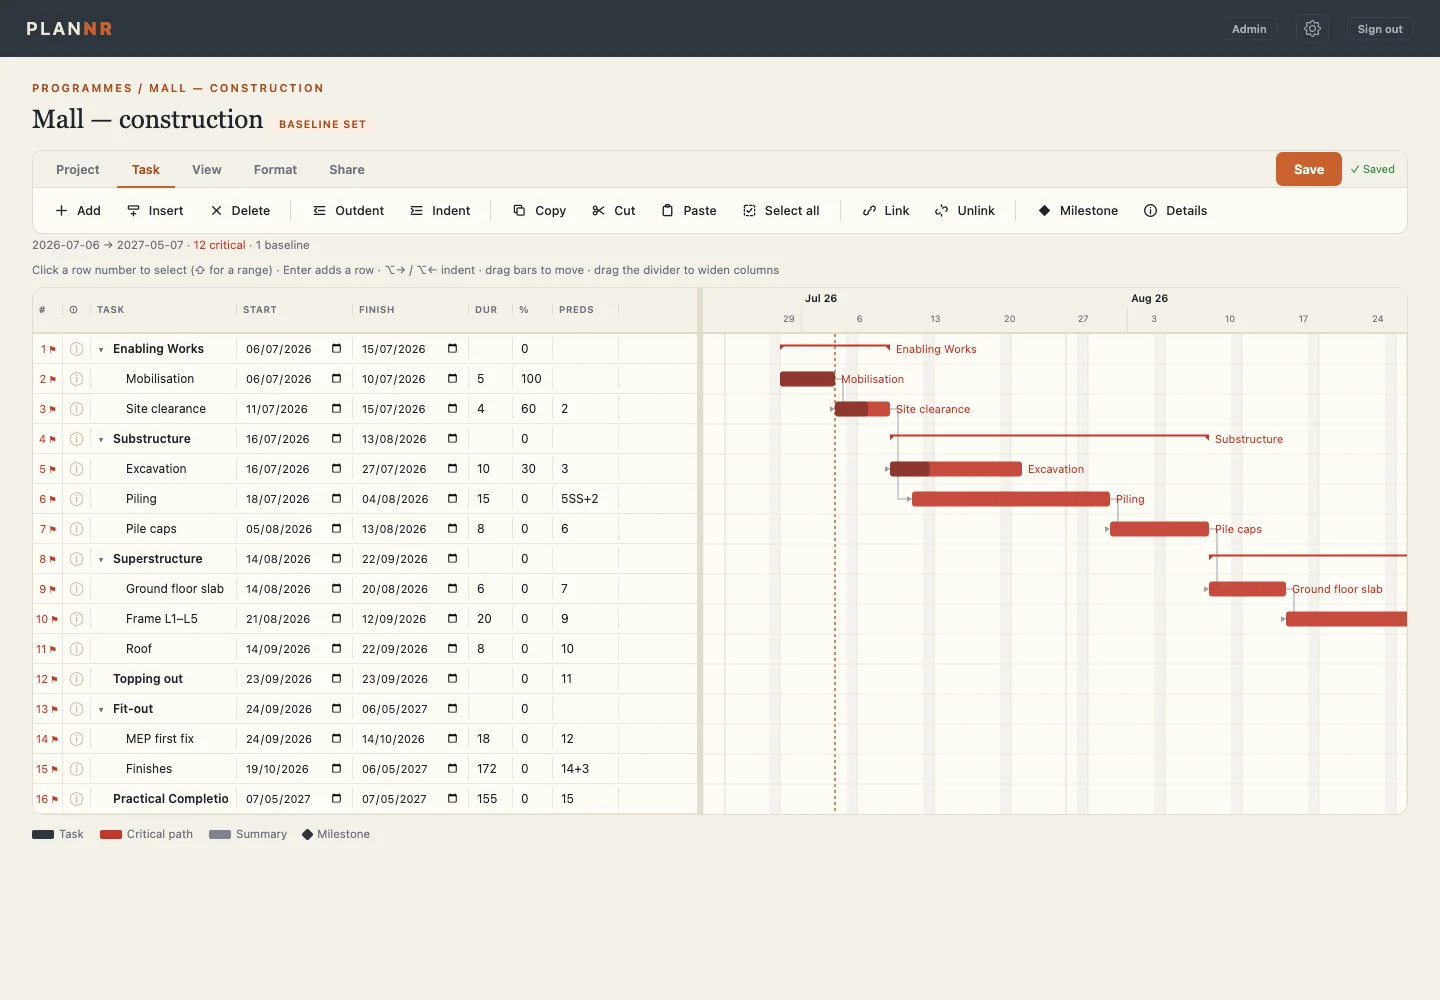Paste rows from clipboard
1440x1000 pixels.
pyautogui.click(x=689, y=211)
